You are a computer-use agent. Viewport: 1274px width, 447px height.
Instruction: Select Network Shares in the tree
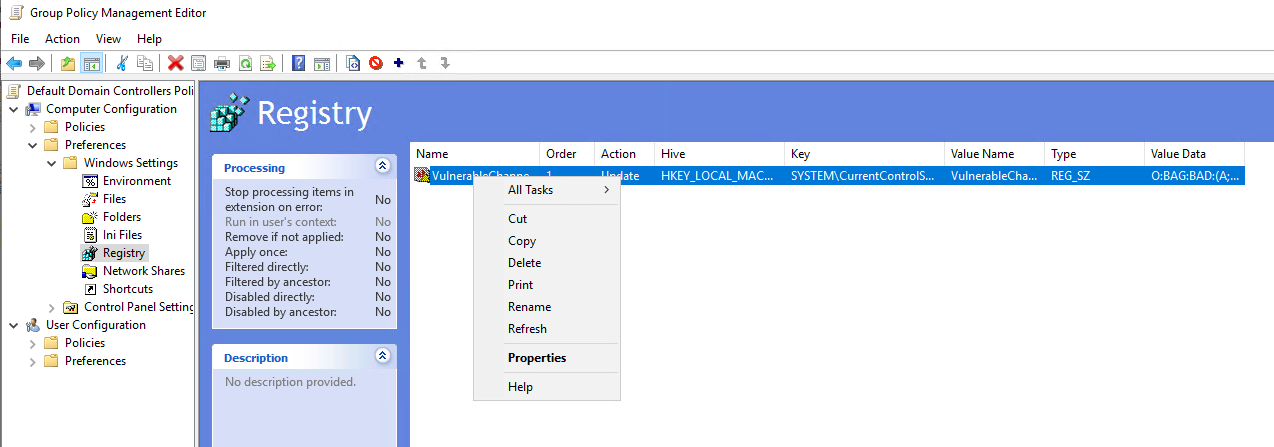(143, 271)
